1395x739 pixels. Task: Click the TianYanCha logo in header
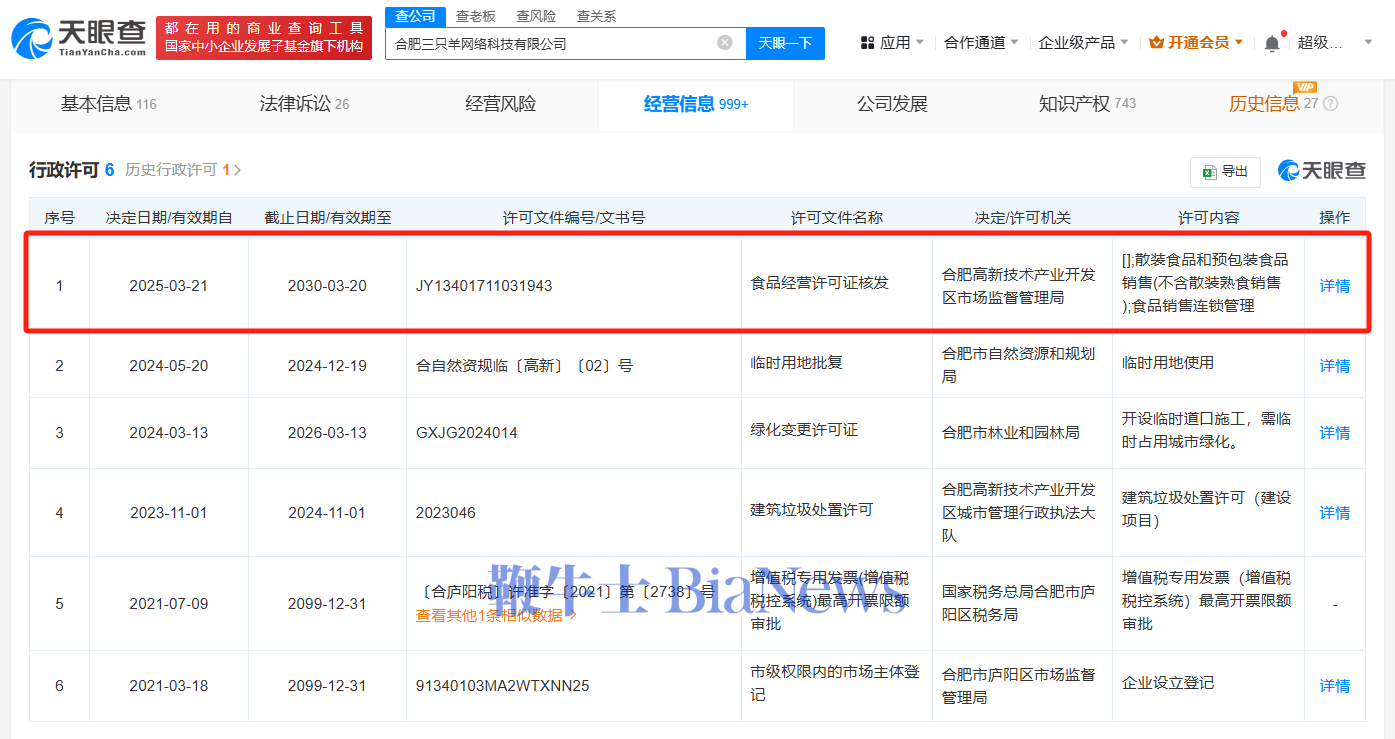pos(78,38)
